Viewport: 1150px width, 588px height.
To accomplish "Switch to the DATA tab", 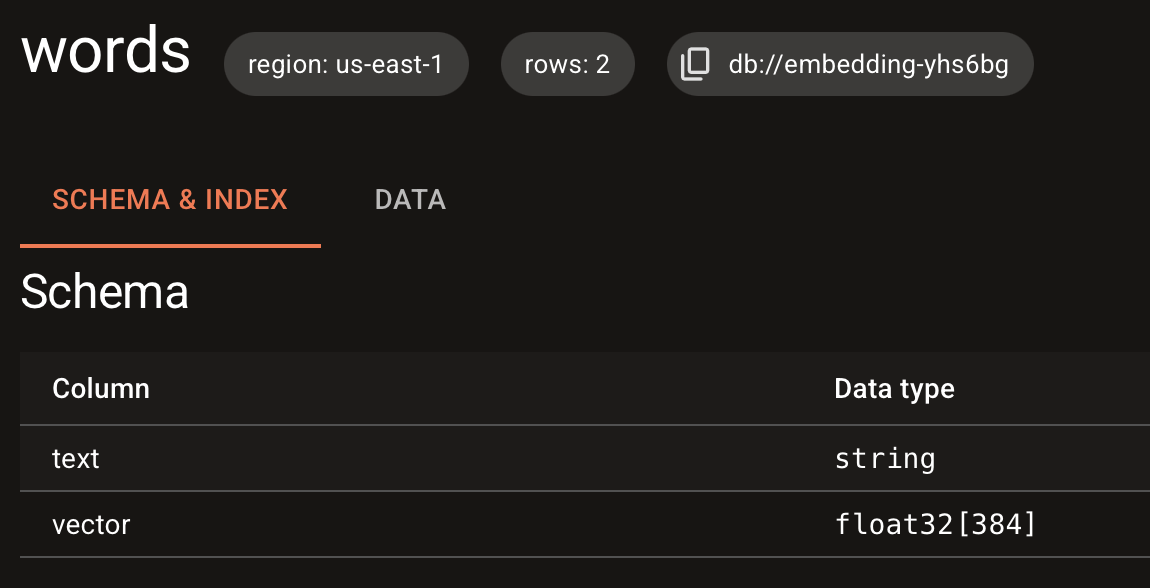I will pyautogui.click(x=410, y=200).
